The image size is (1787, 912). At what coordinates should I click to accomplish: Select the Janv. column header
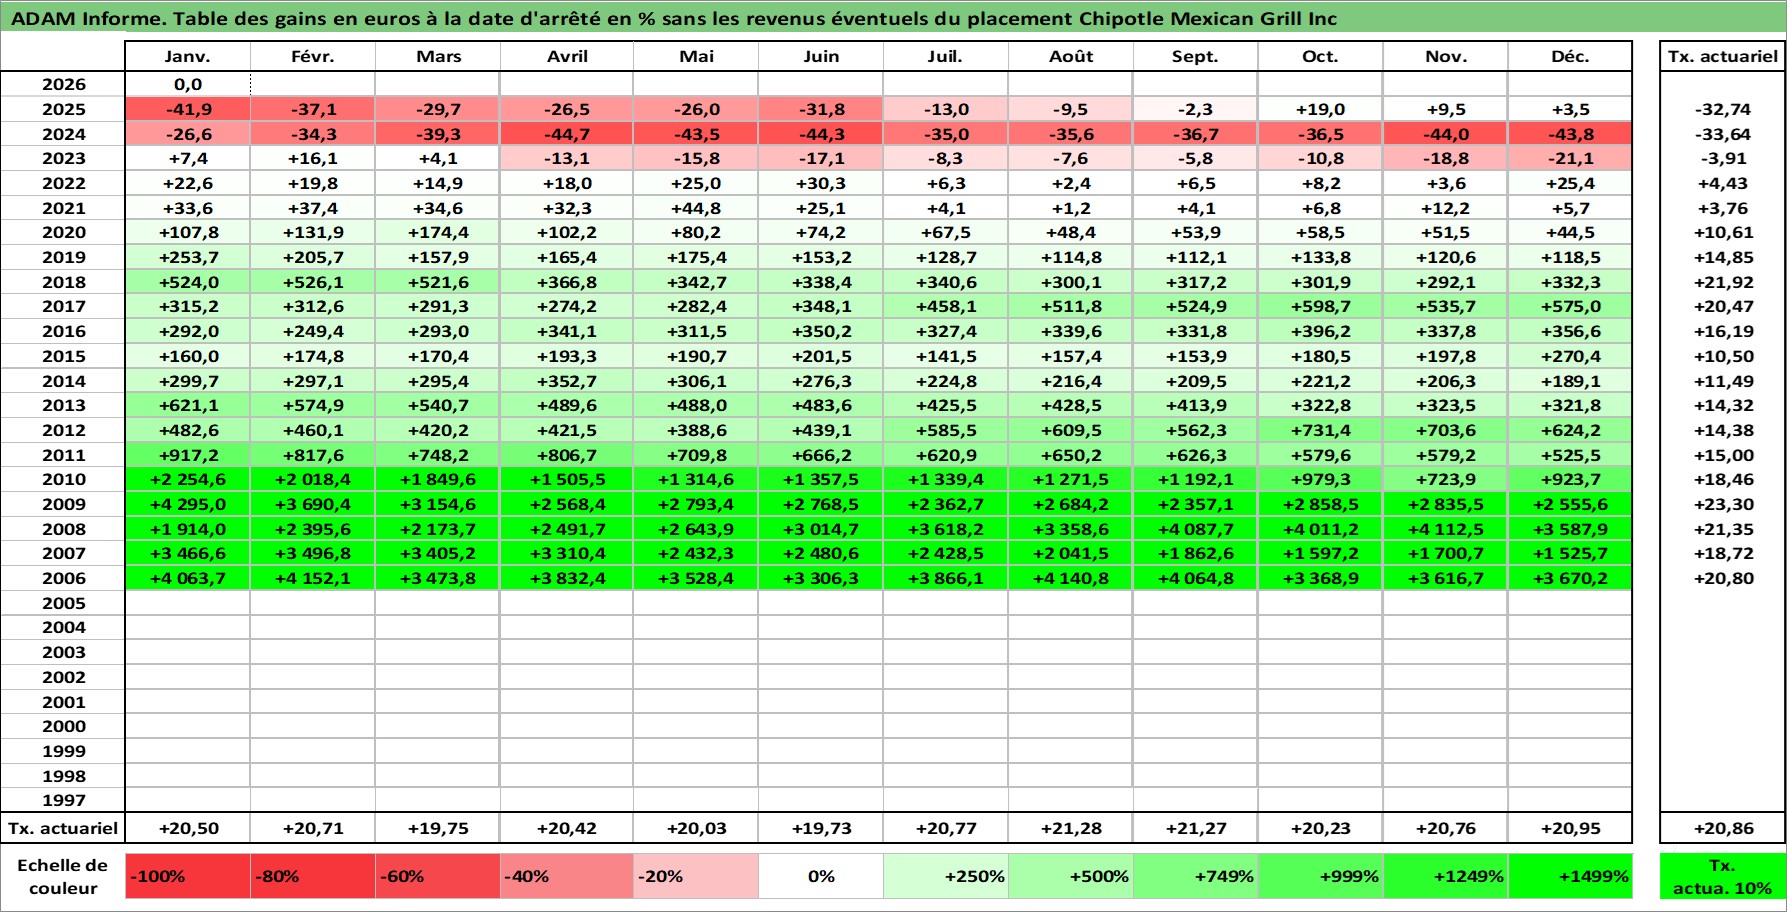click(188, 56)
